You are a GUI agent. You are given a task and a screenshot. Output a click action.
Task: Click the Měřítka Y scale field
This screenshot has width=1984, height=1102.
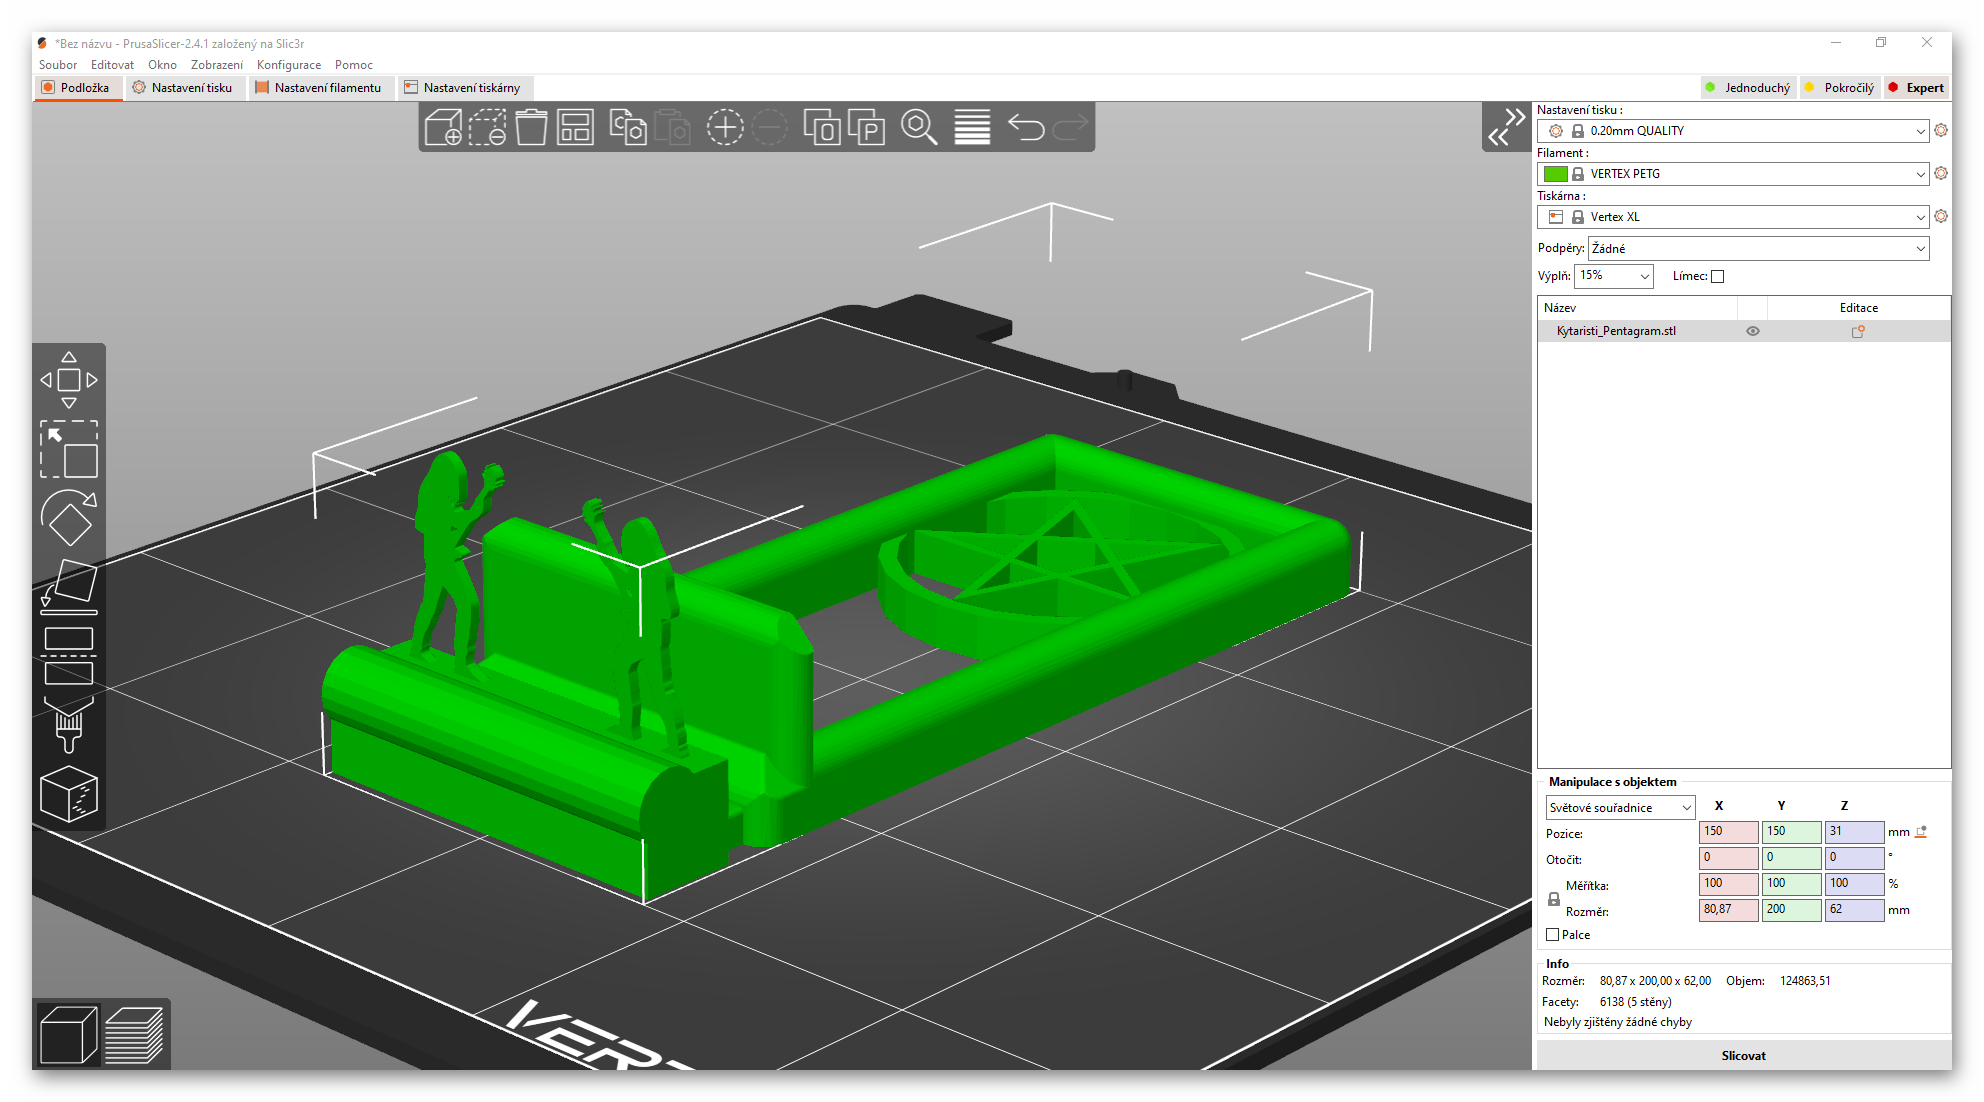tap(1791, 883)
